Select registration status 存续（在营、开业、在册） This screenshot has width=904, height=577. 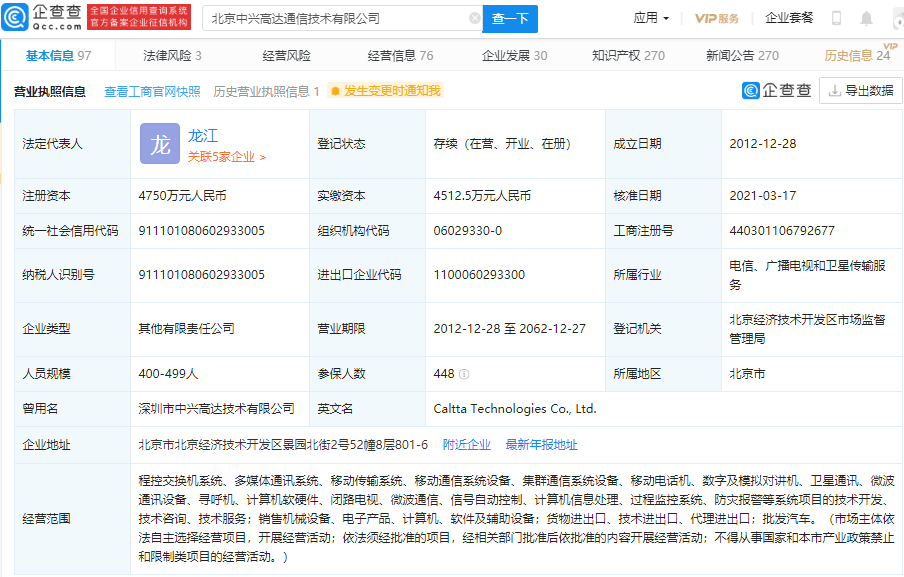pos(502,144)
